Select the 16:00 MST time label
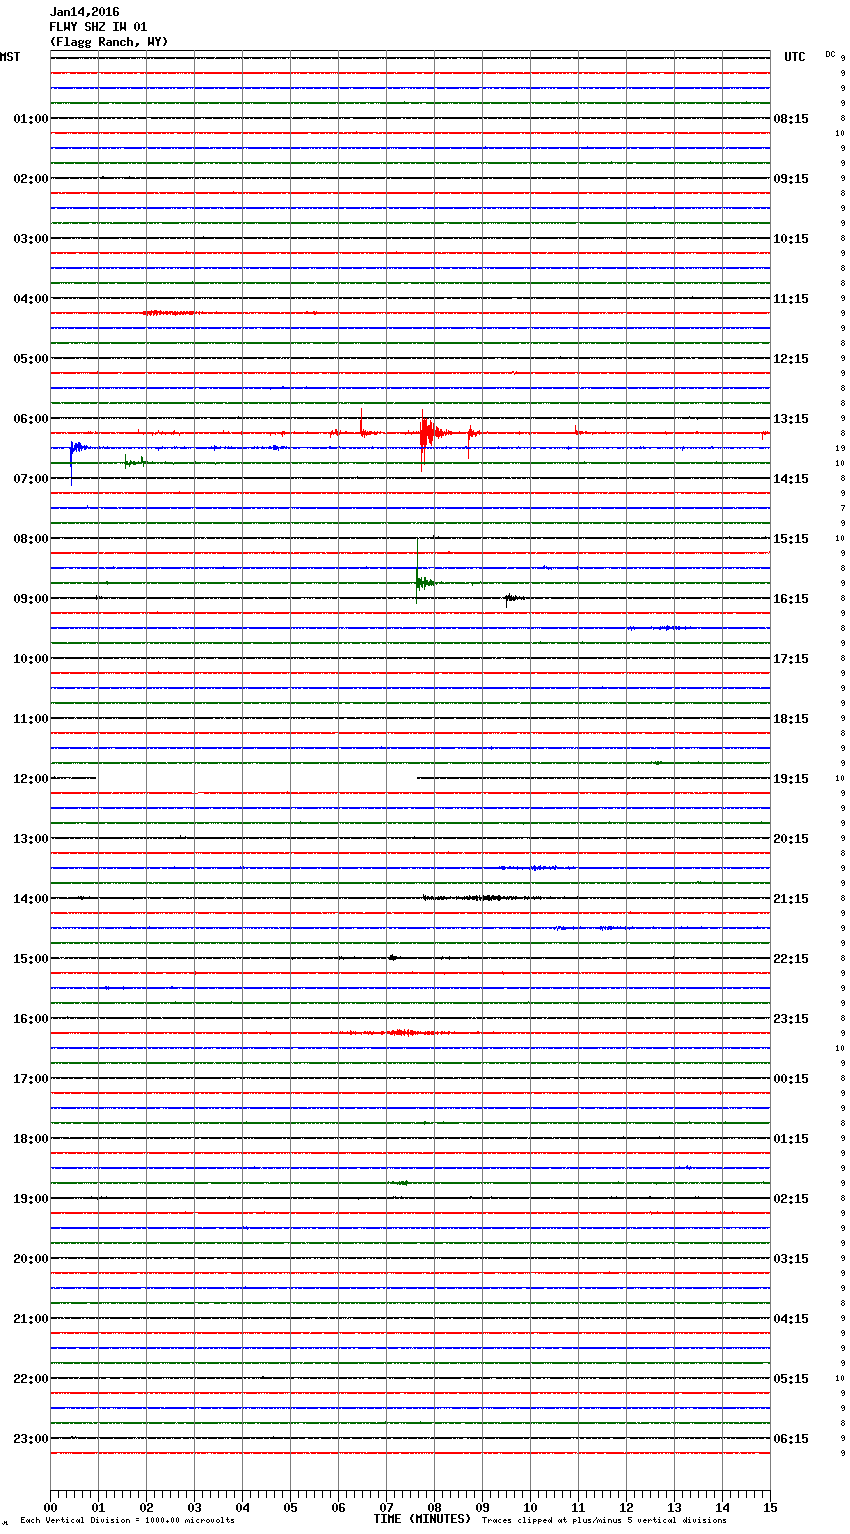This screenshot has width=850, height=1534. click(x=31, y=1019)
